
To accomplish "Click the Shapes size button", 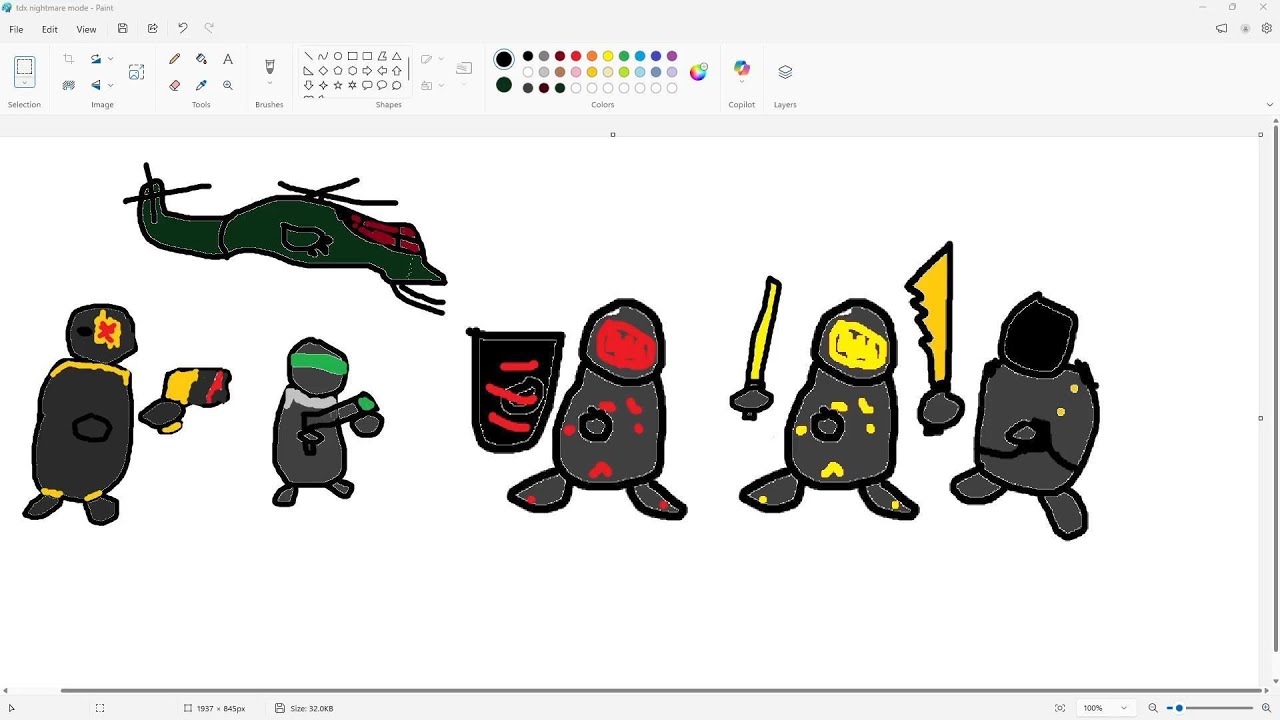I will point(464,68).
